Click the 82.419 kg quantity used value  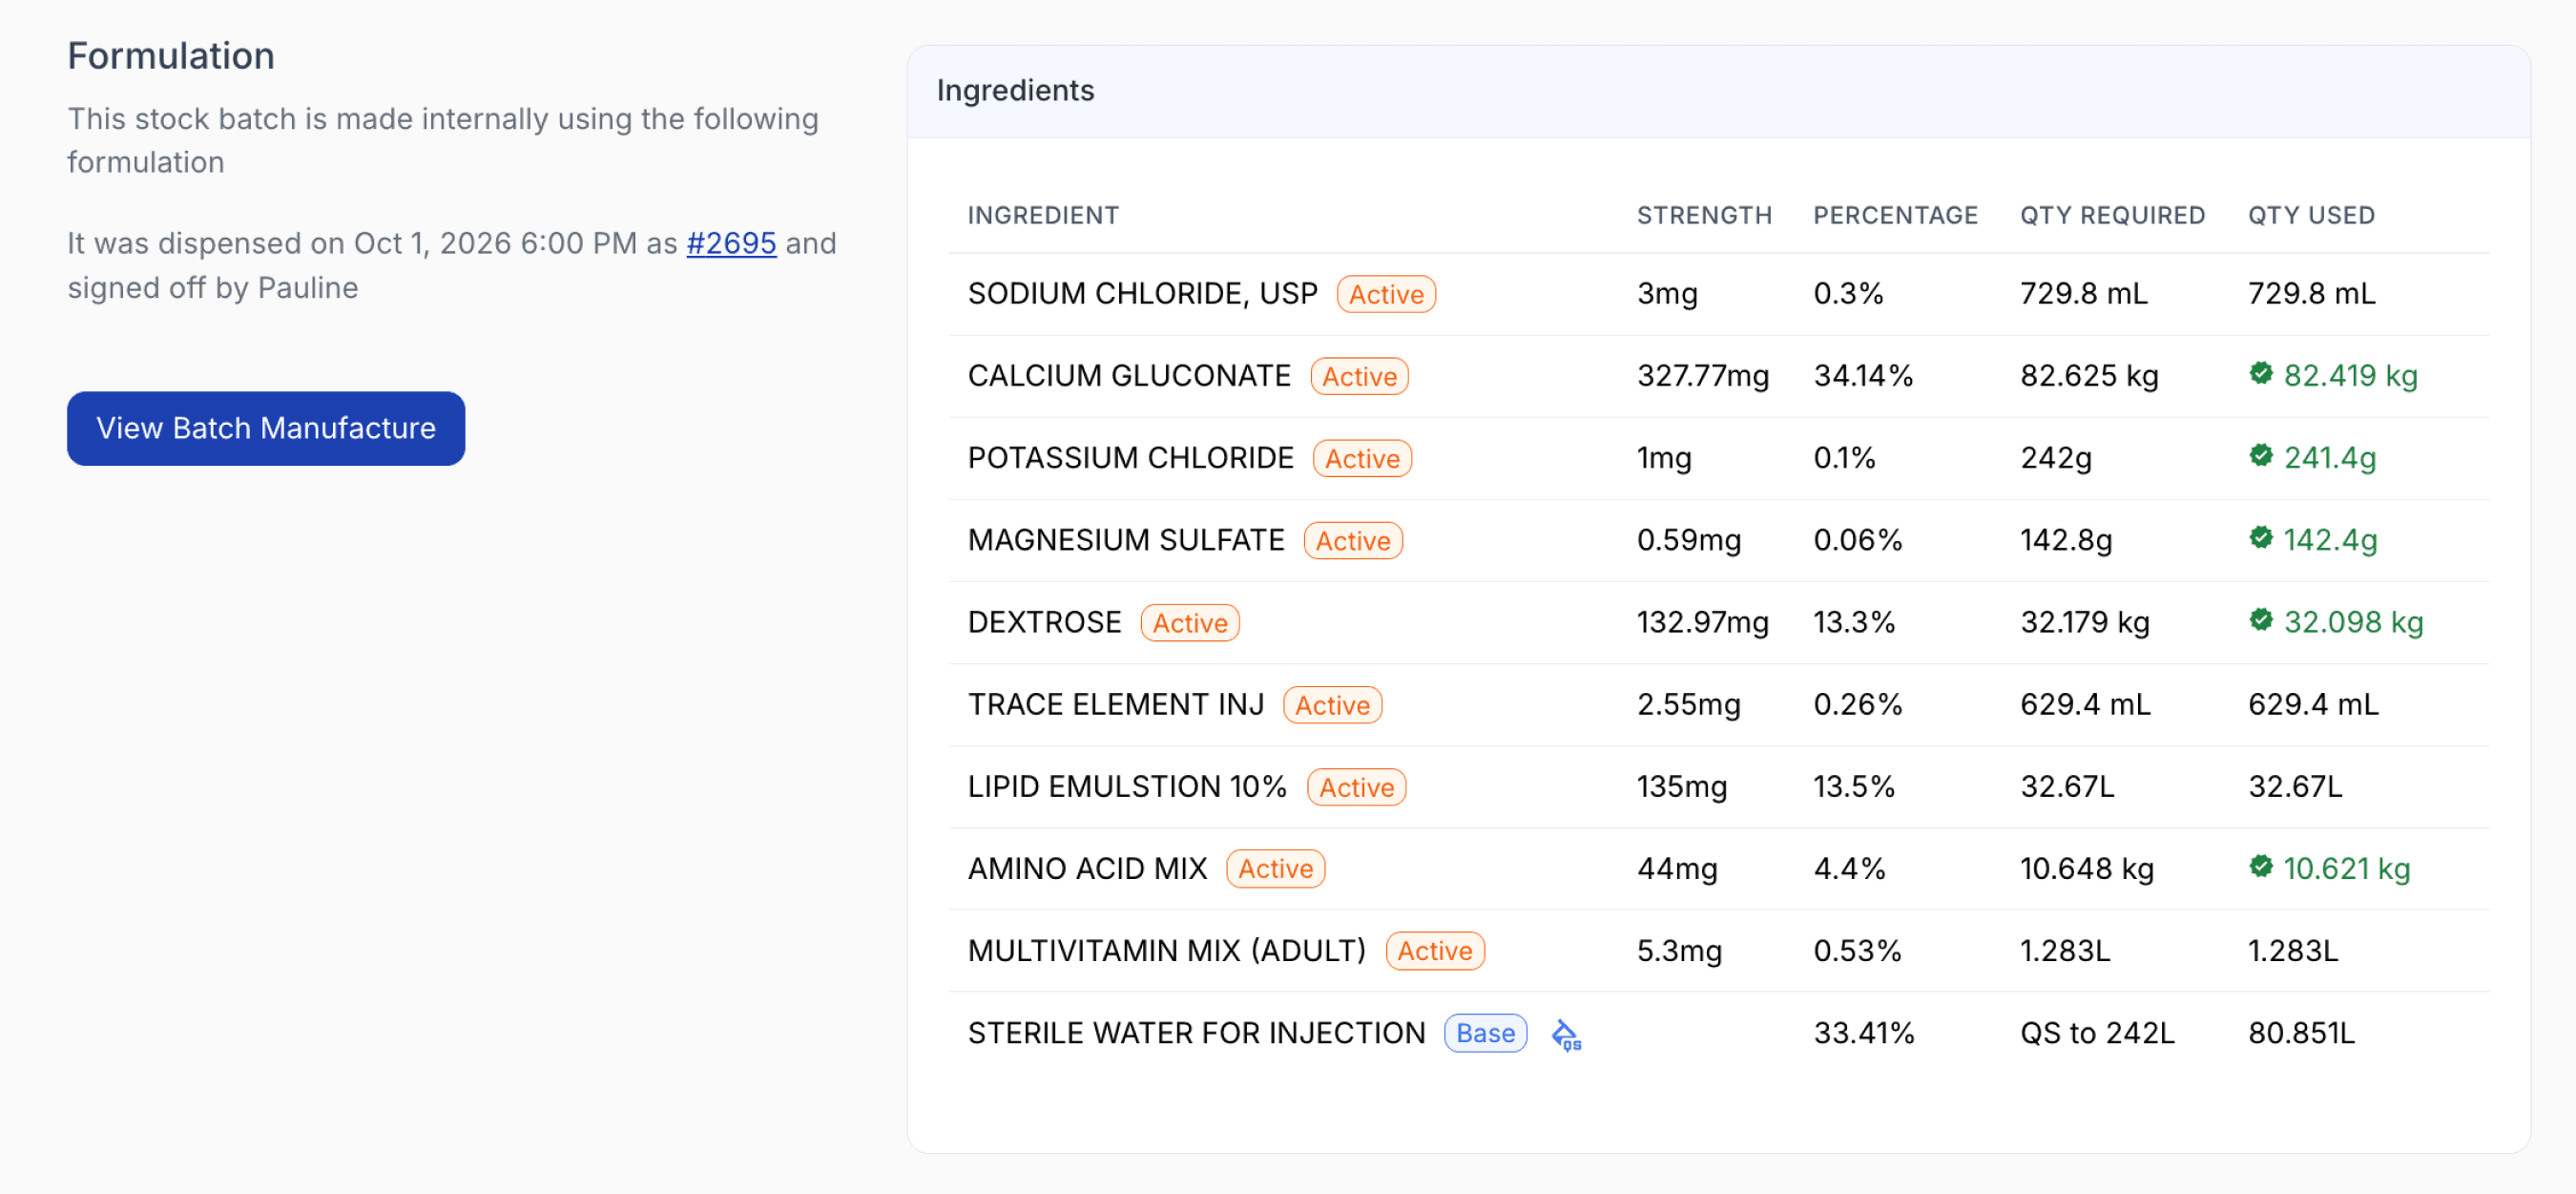[2350, 376]
